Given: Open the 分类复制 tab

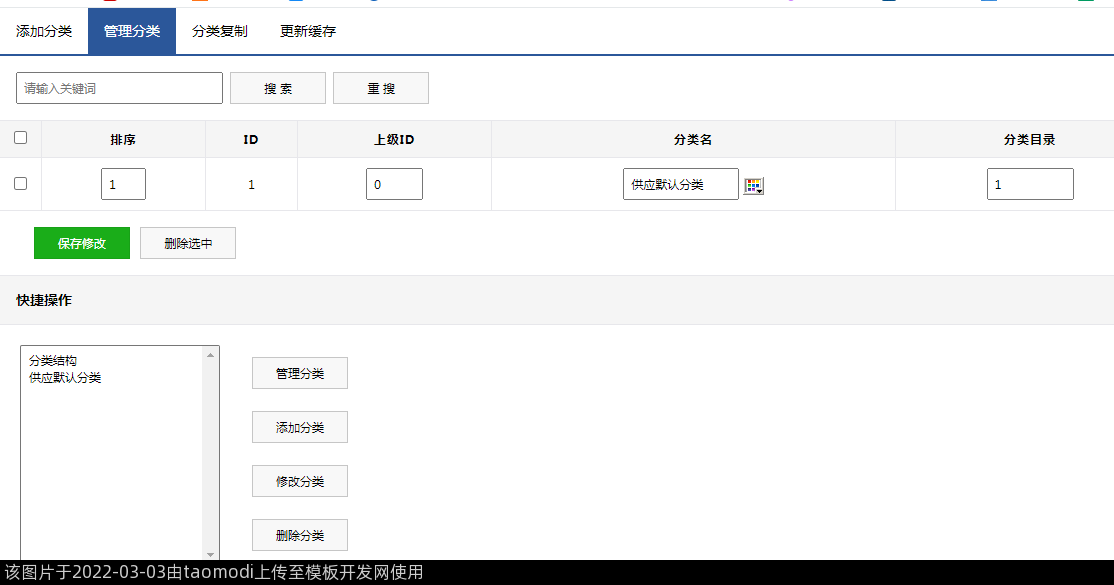Looking at the screenshot, I should click(x=220, y=31).
